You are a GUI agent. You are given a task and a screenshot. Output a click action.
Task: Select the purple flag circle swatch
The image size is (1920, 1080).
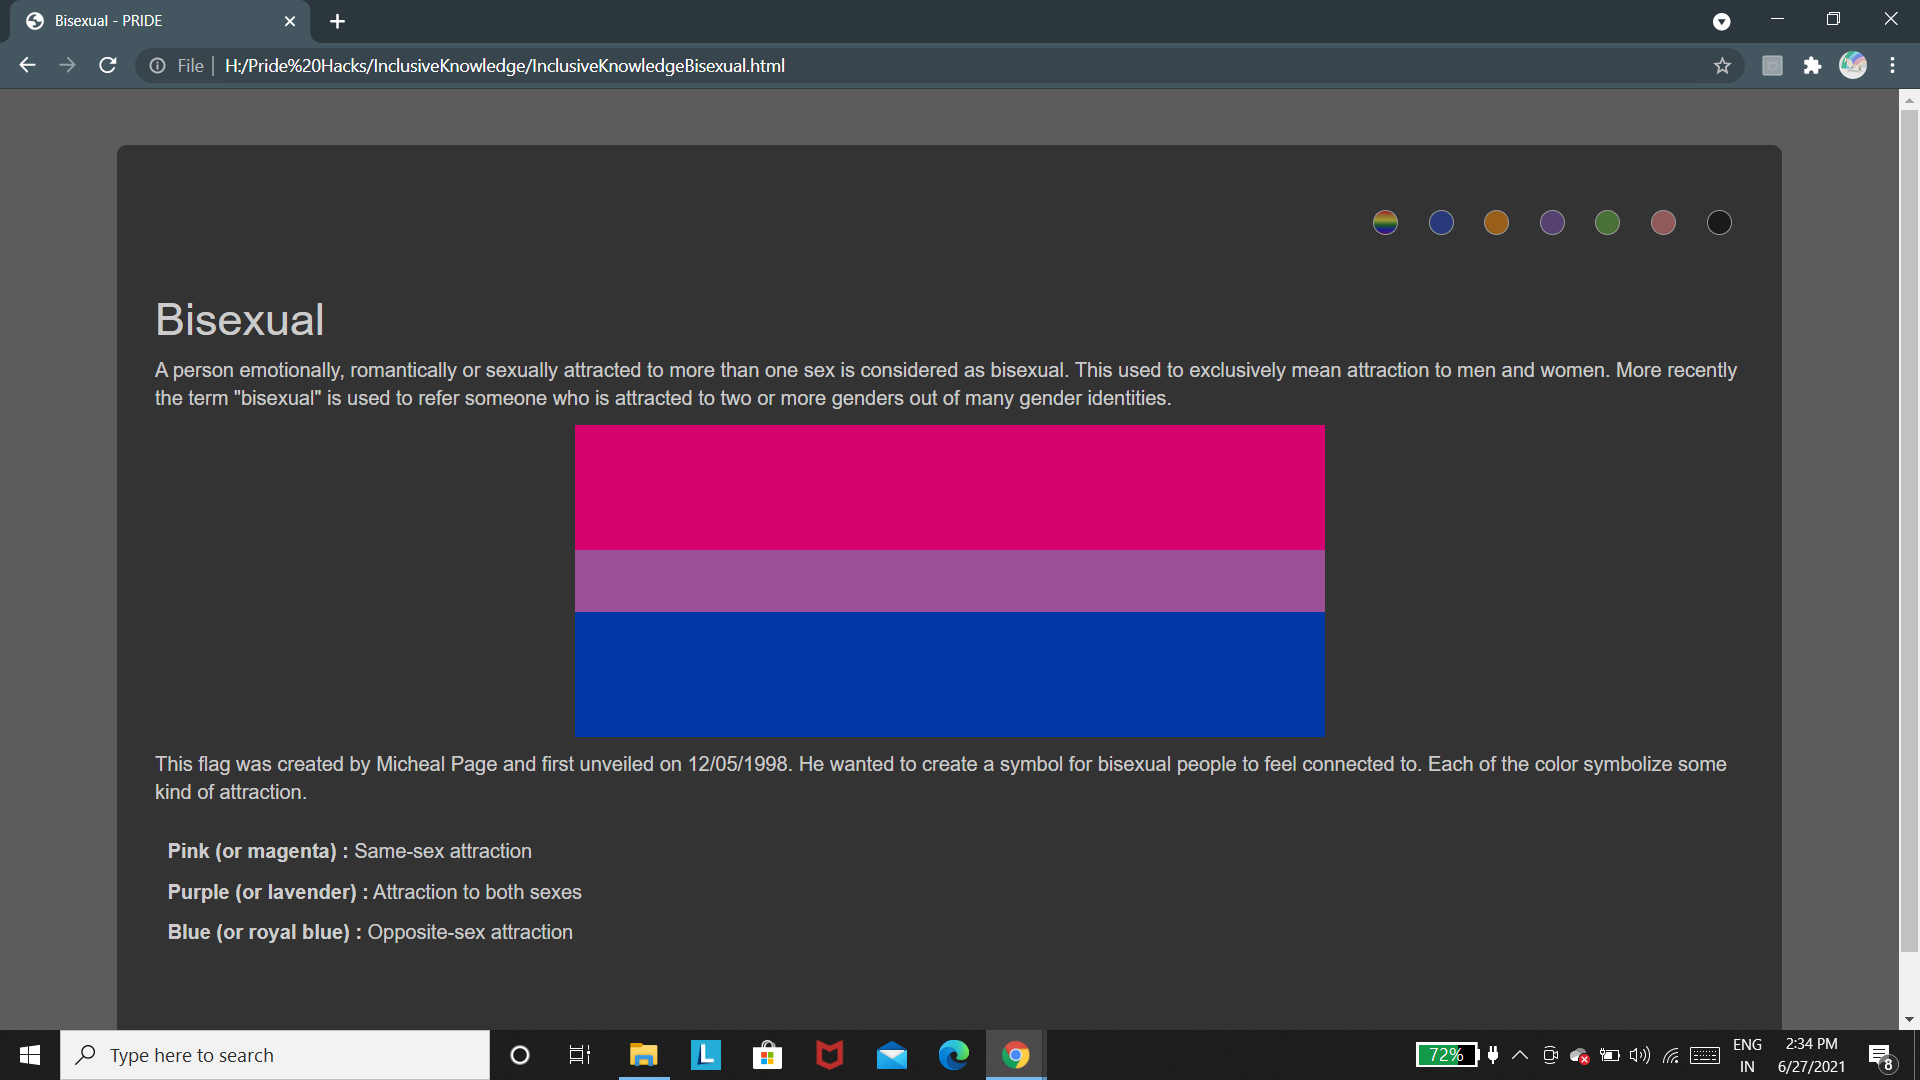coord(1552,222)
